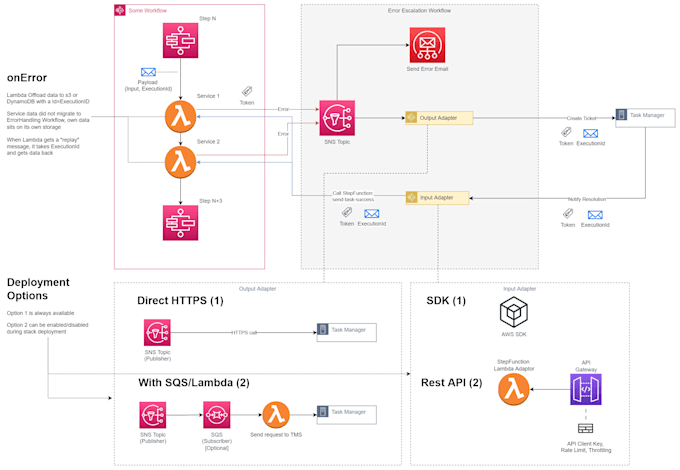680x470 pixels.
Task: Click the Create Ticket arrow label
Action: [582, 118]
